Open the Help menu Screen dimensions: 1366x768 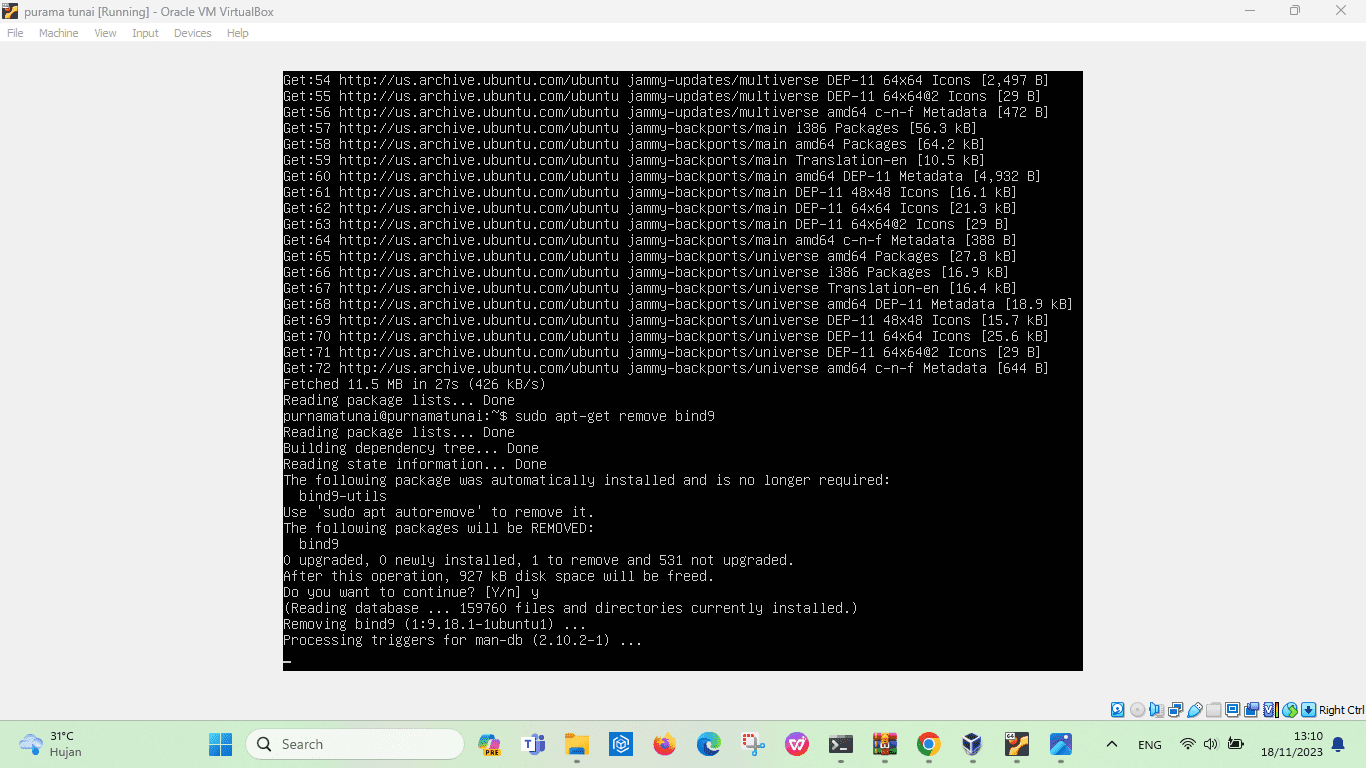237,33
